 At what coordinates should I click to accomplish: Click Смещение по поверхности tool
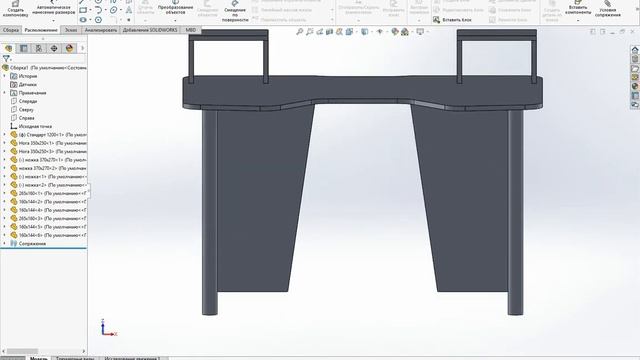pyautogui.click(x=235, y=11)
